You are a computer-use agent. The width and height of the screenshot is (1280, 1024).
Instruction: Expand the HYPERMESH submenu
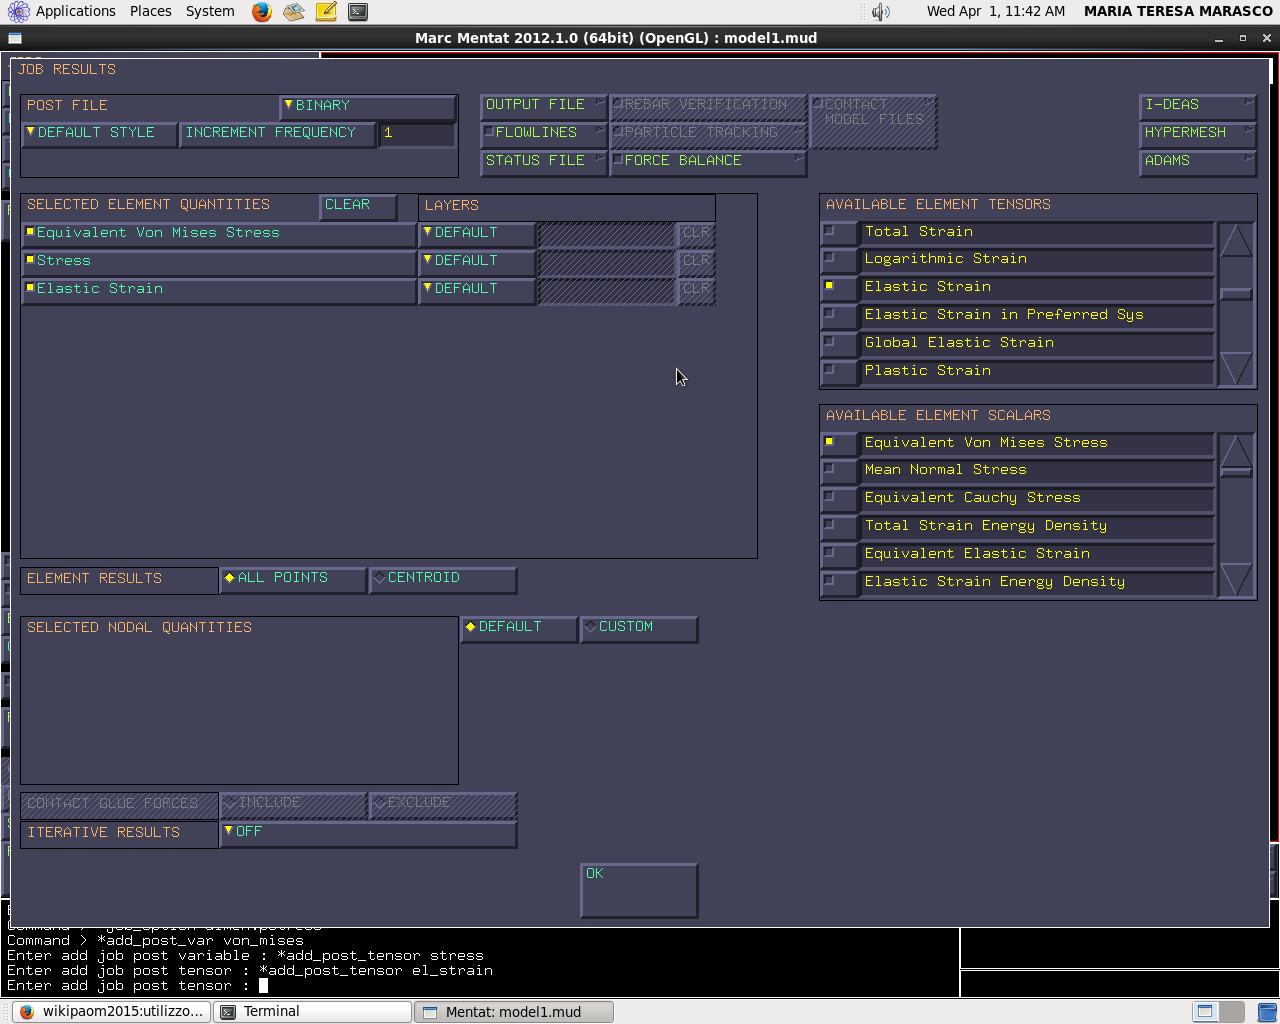[1198, 133]
